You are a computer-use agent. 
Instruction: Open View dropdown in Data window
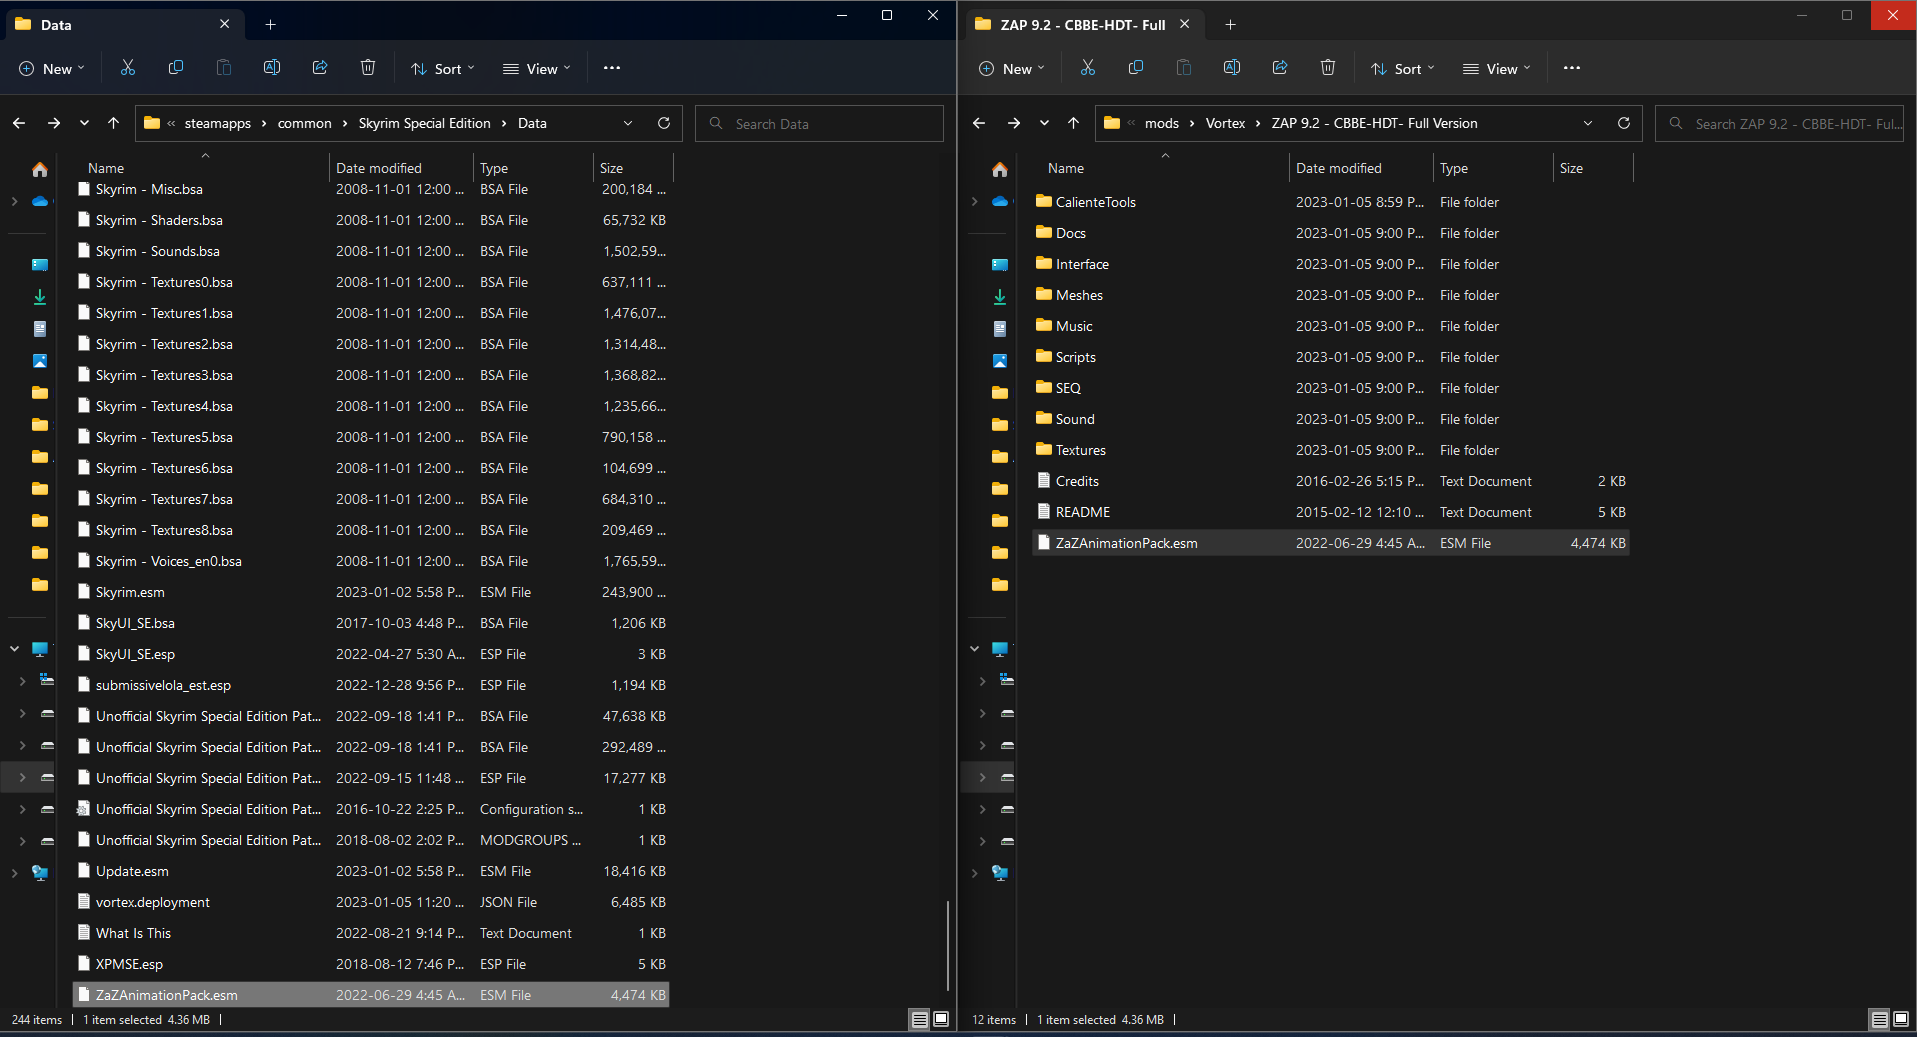(537, 69)
